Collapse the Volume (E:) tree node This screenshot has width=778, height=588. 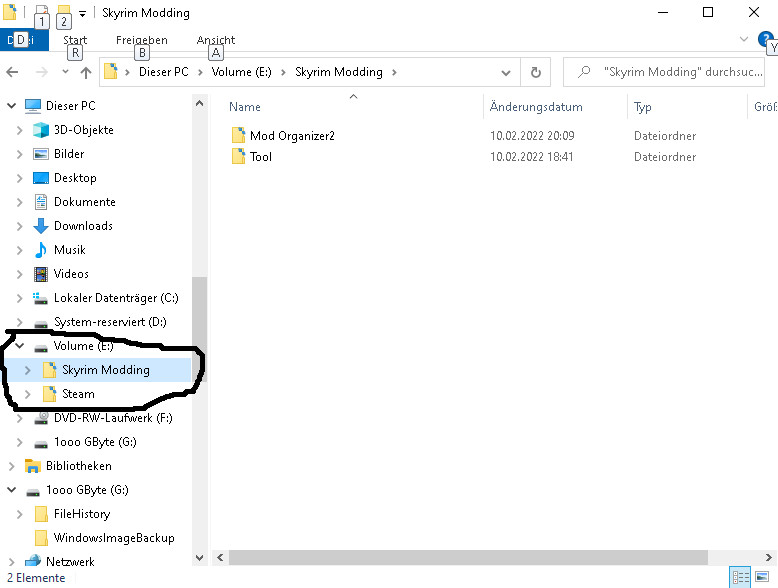pos(19,346)
